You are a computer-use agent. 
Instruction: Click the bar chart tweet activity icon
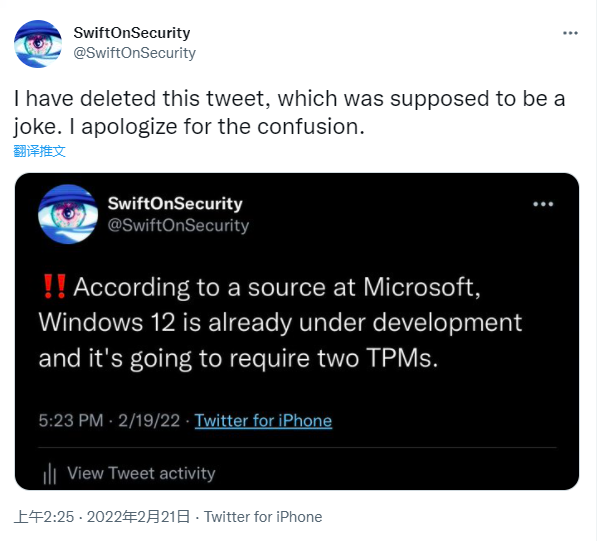pos(49,473)
